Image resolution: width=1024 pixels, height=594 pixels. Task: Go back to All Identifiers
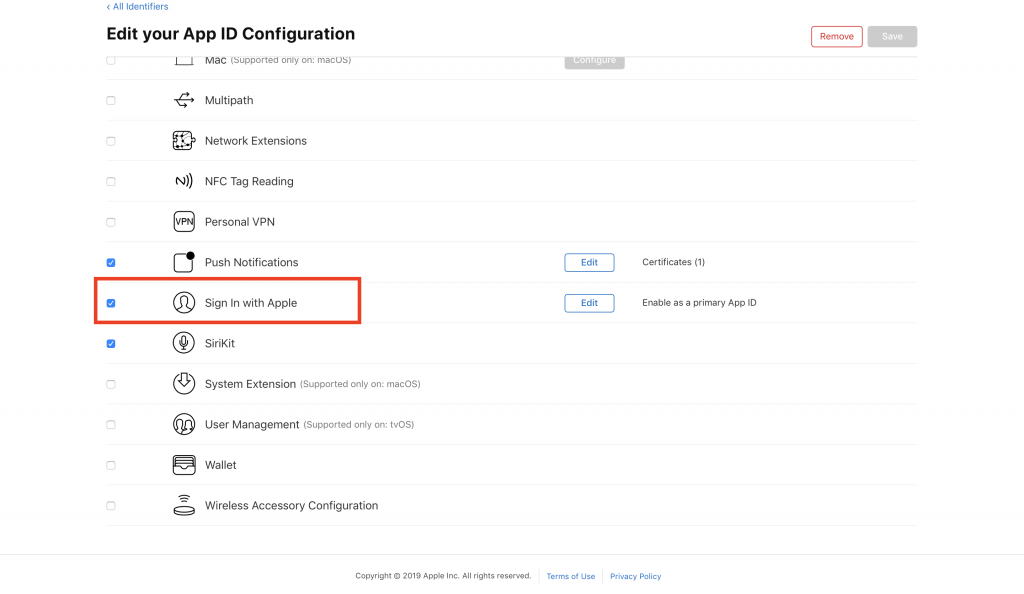tap(137, 7)
